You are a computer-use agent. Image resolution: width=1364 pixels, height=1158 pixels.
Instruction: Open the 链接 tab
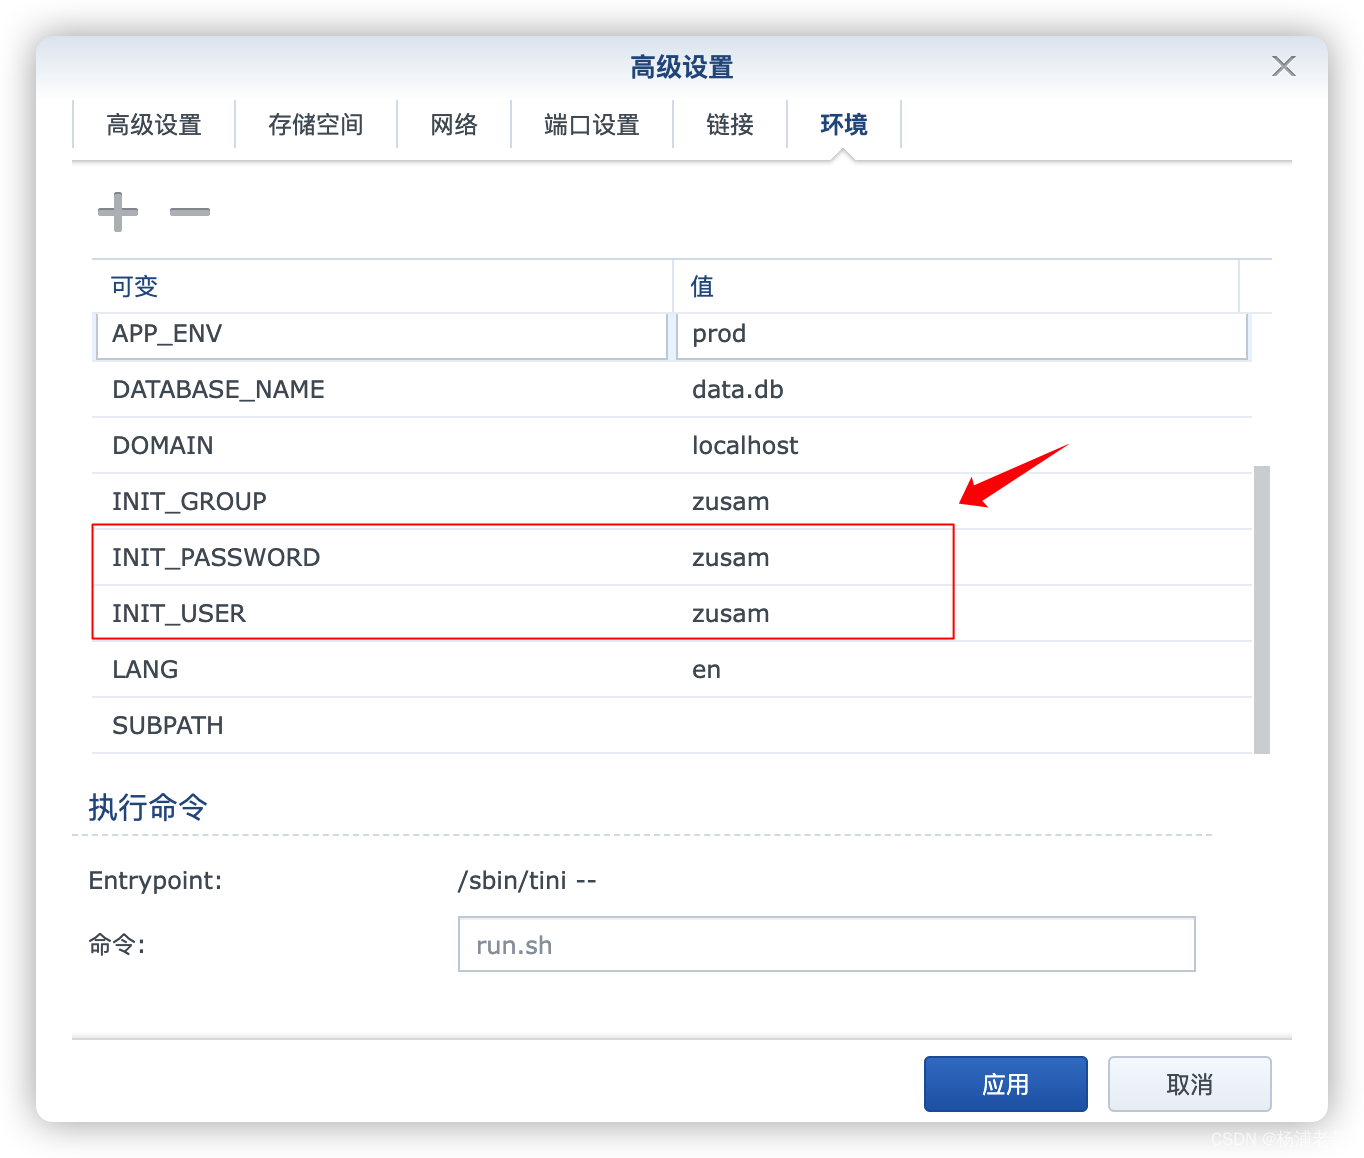click(x=730, y=124)
